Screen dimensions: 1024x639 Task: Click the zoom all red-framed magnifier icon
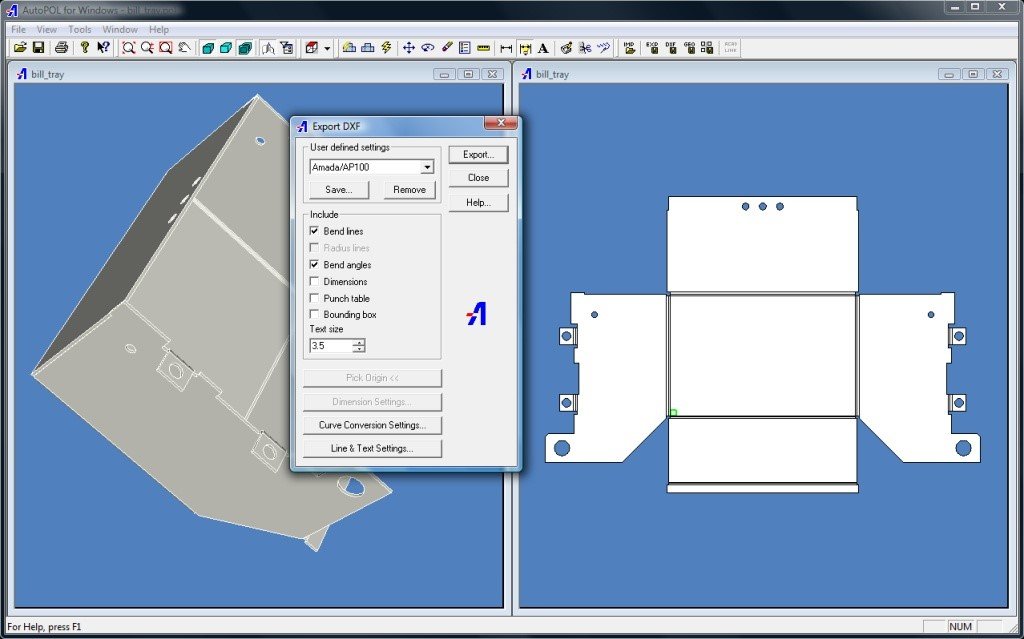click(x=165, y=48)
